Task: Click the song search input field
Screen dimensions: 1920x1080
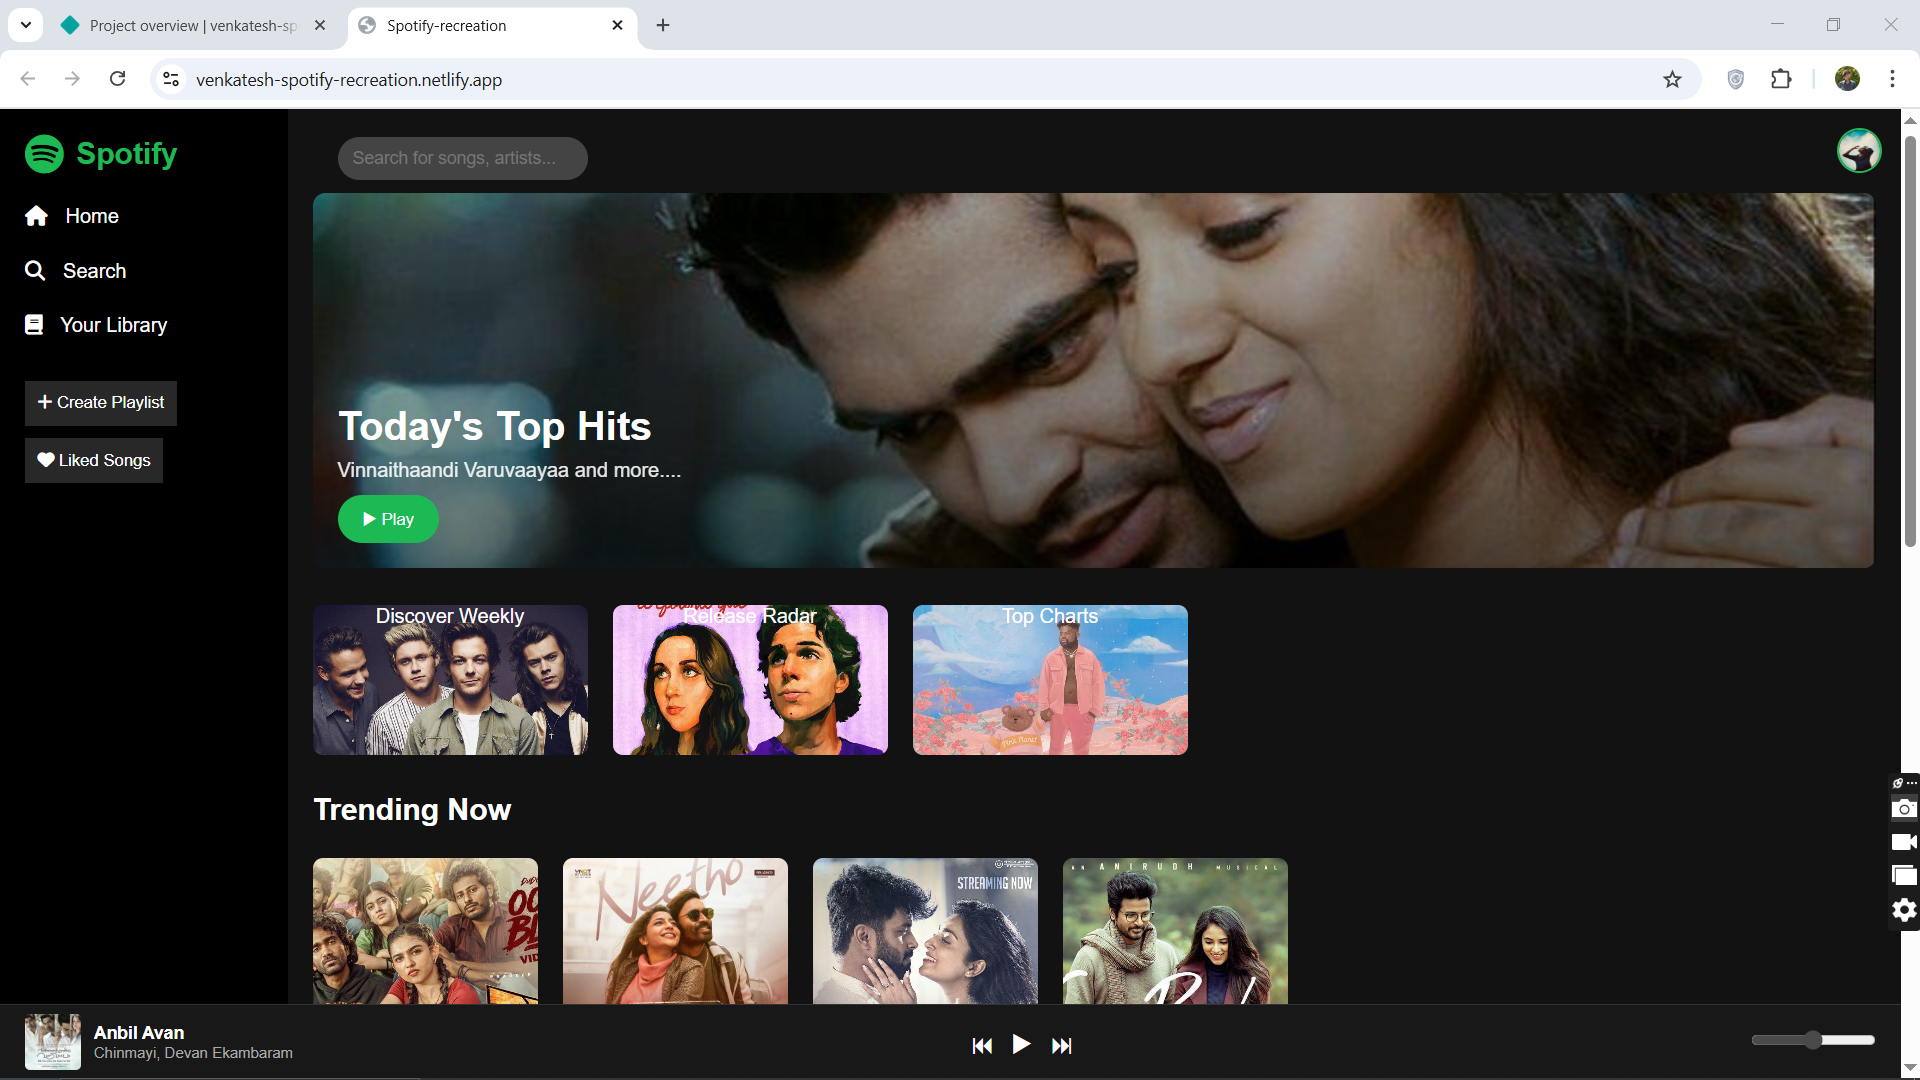Action: click(462, 158)
